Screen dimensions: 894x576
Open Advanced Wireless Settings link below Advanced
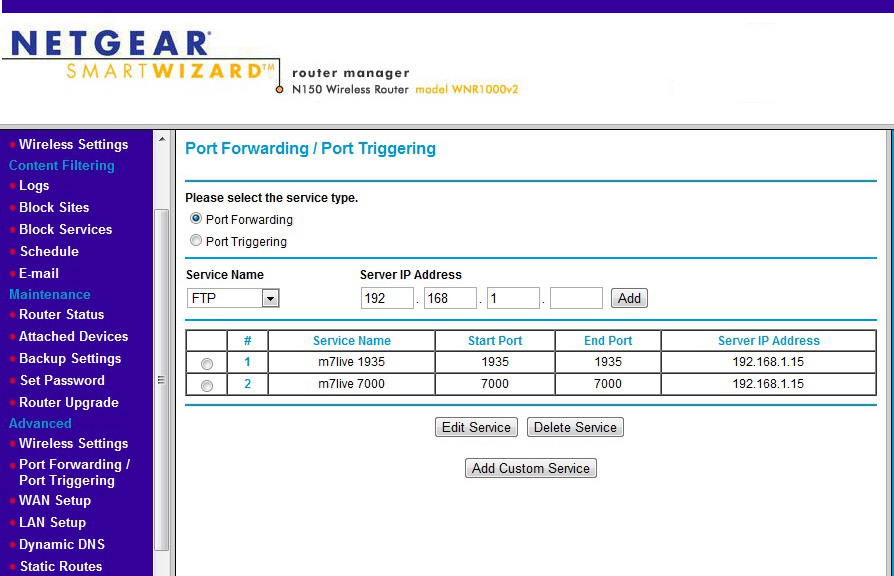click(x=74, y=443)
